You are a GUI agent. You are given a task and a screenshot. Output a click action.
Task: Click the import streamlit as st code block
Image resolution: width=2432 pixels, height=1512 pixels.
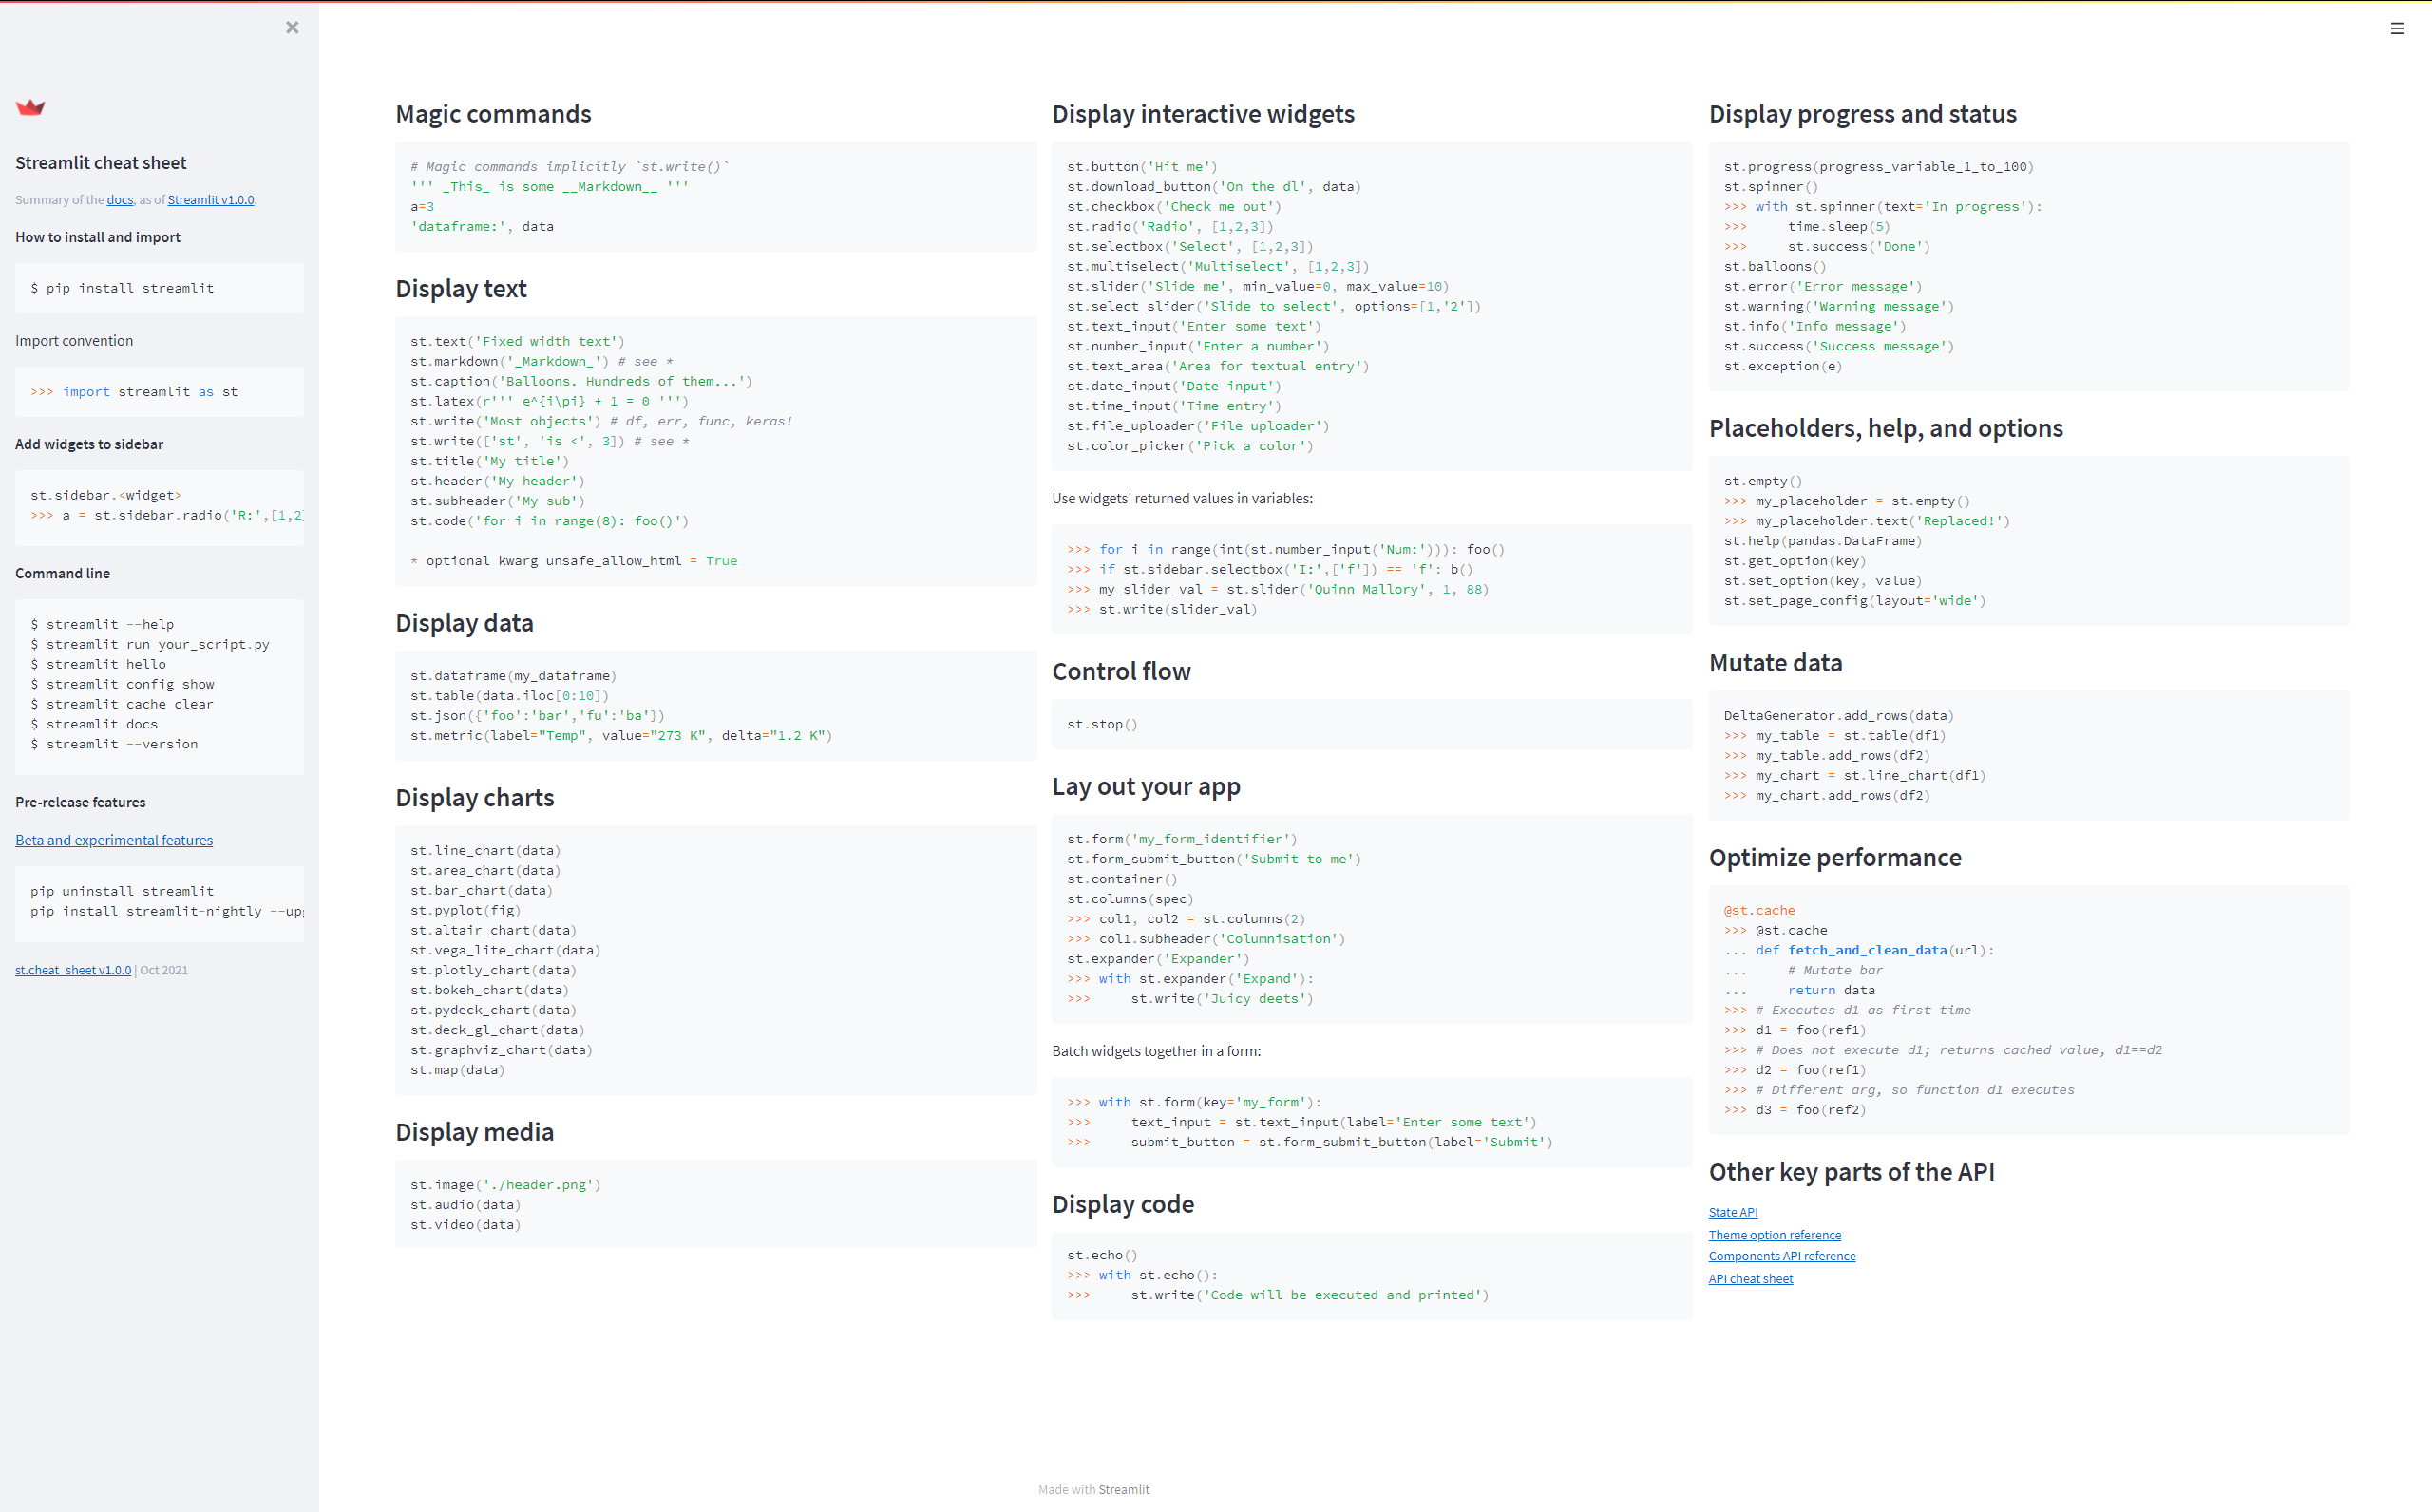click(134, 392)
